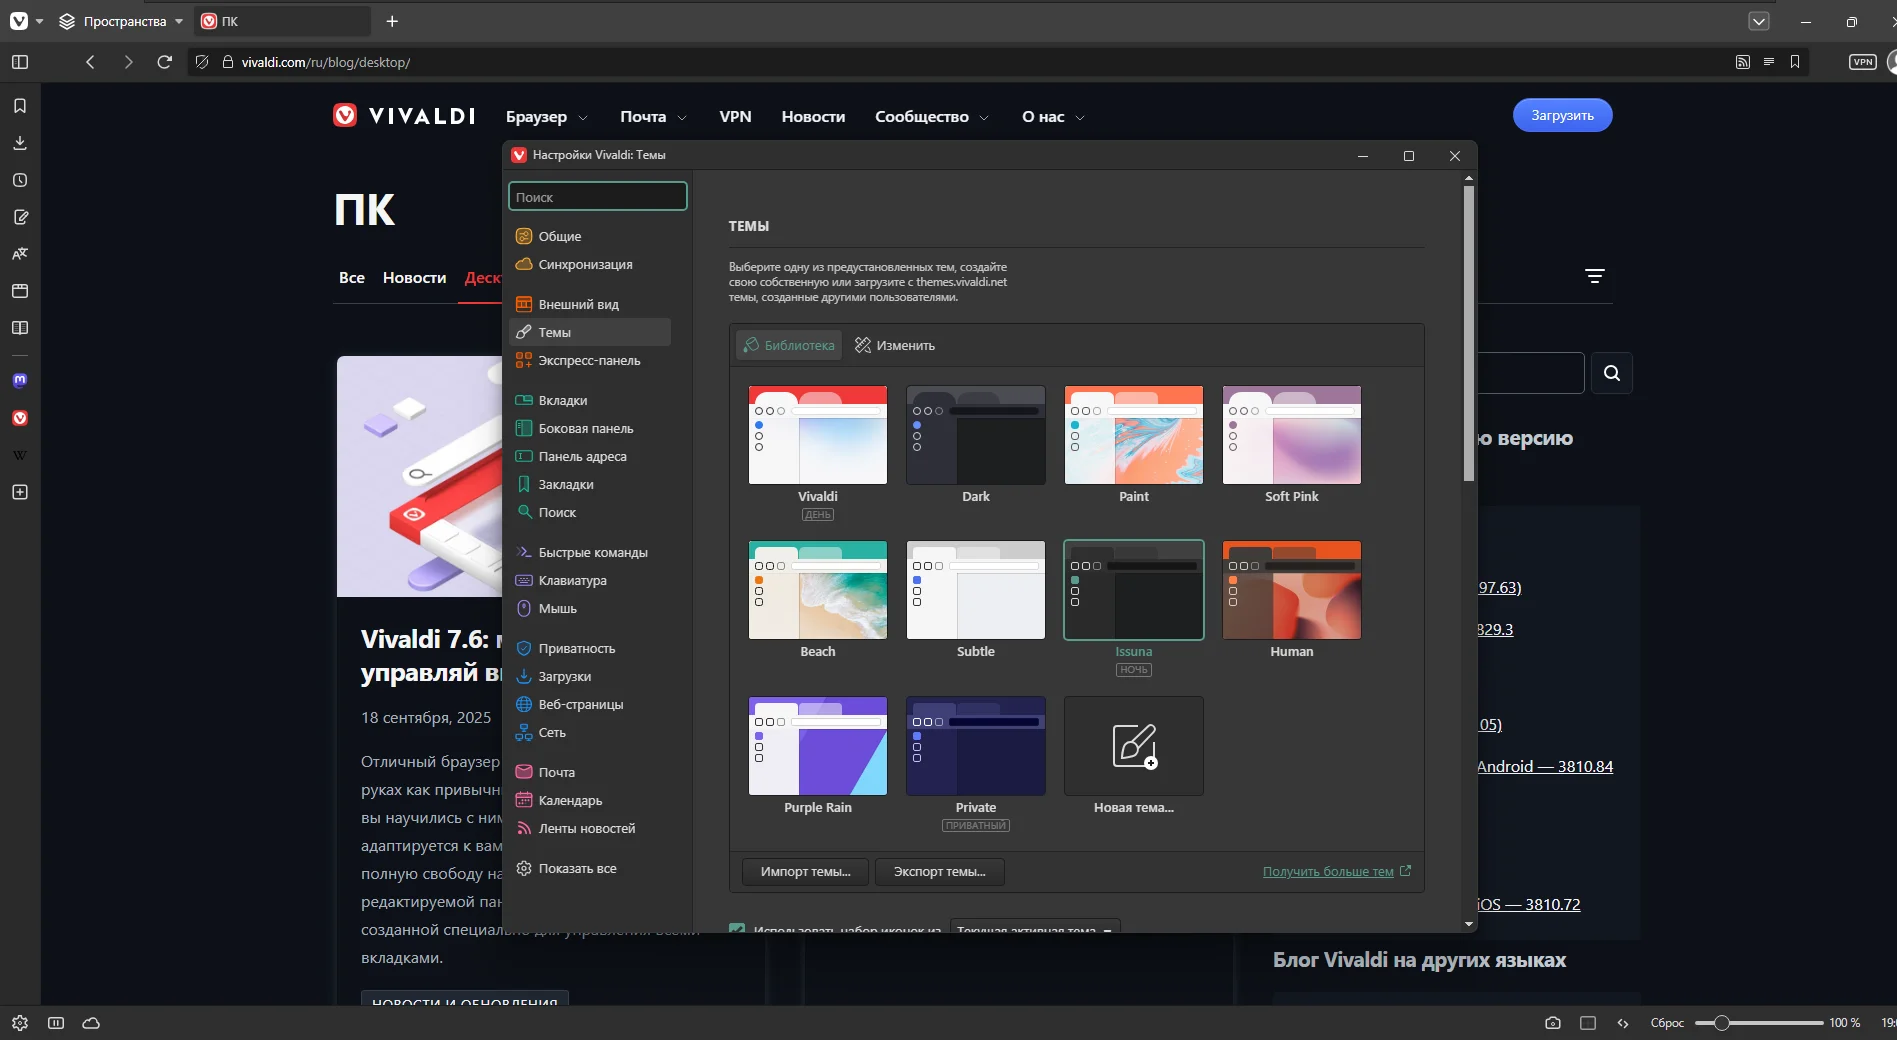Expand the Сообщество menu on the website
1897x1040 pixels.
(x=931, y=117)
